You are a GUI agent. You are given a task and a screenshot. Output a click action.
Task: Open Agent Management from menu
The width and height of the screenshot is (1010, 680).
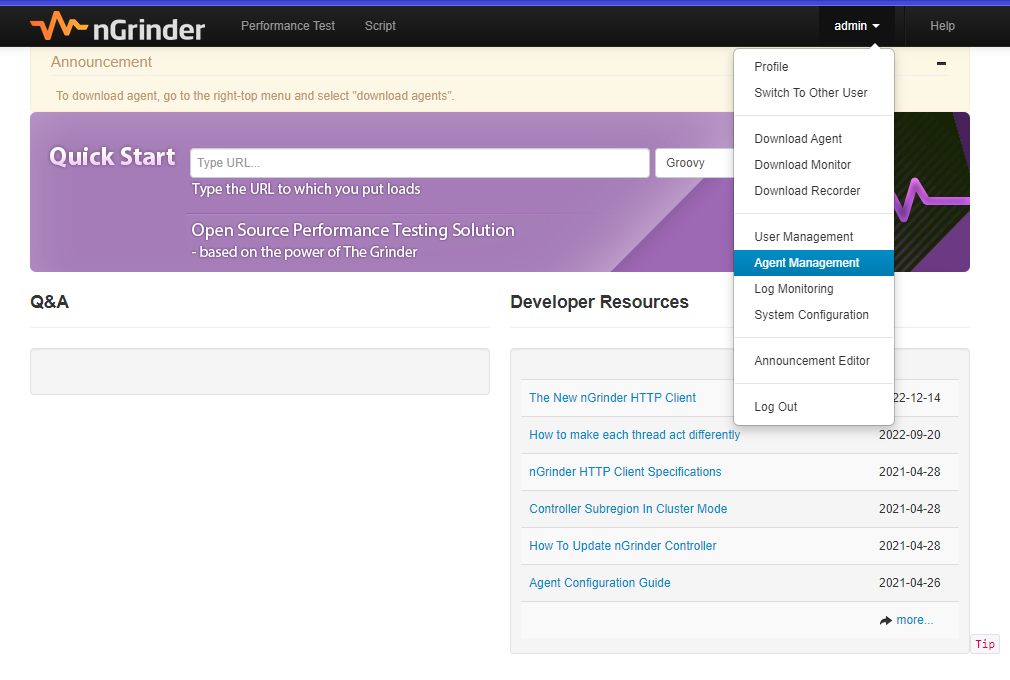click(814, 263)
